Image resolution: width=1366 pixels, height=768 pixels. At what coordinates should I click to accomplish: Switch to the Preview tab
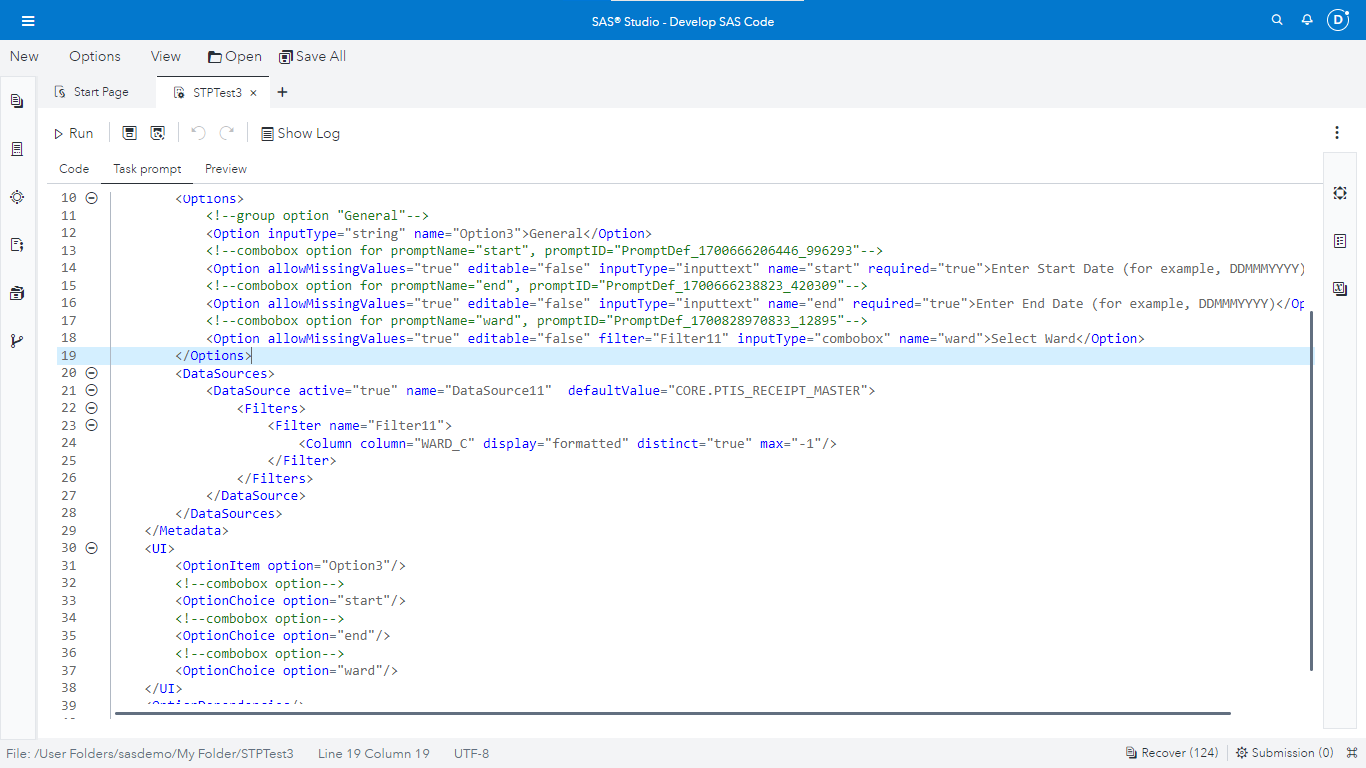click(x=225, y=169)
